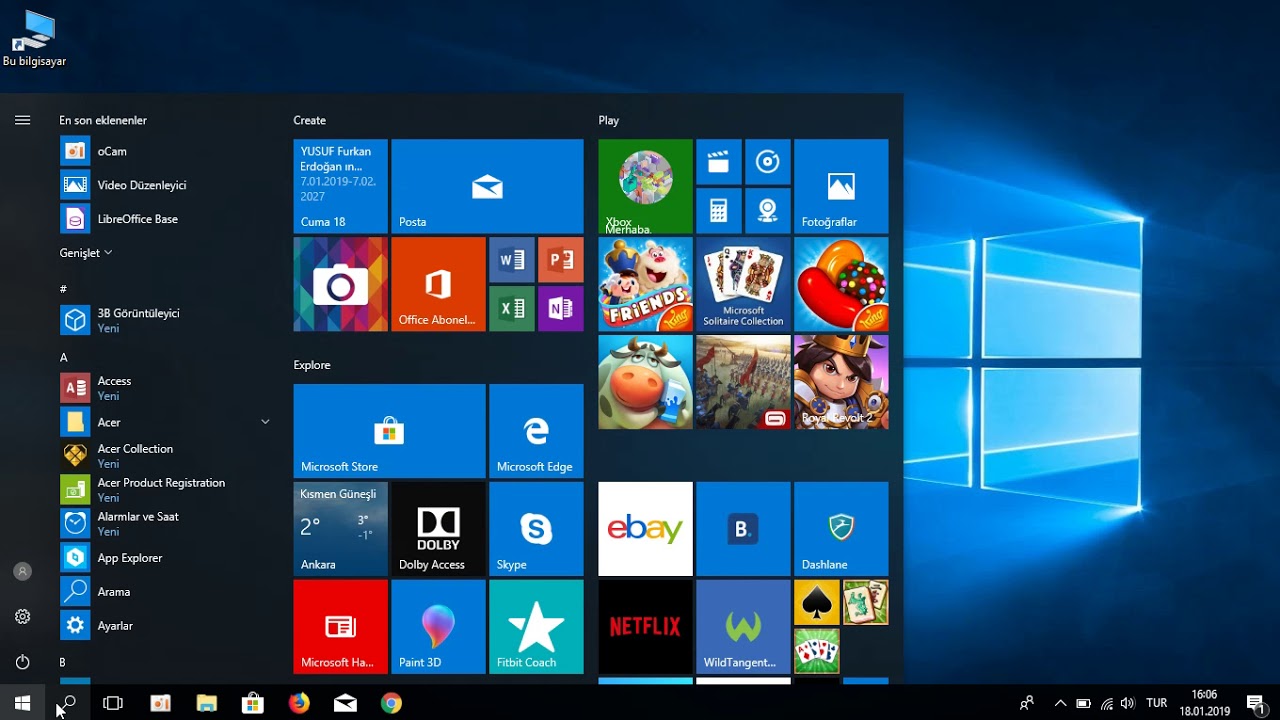Launch Word from the small tile
Image resolution: width=1280 pixels, height=720 pixels.
511,260
